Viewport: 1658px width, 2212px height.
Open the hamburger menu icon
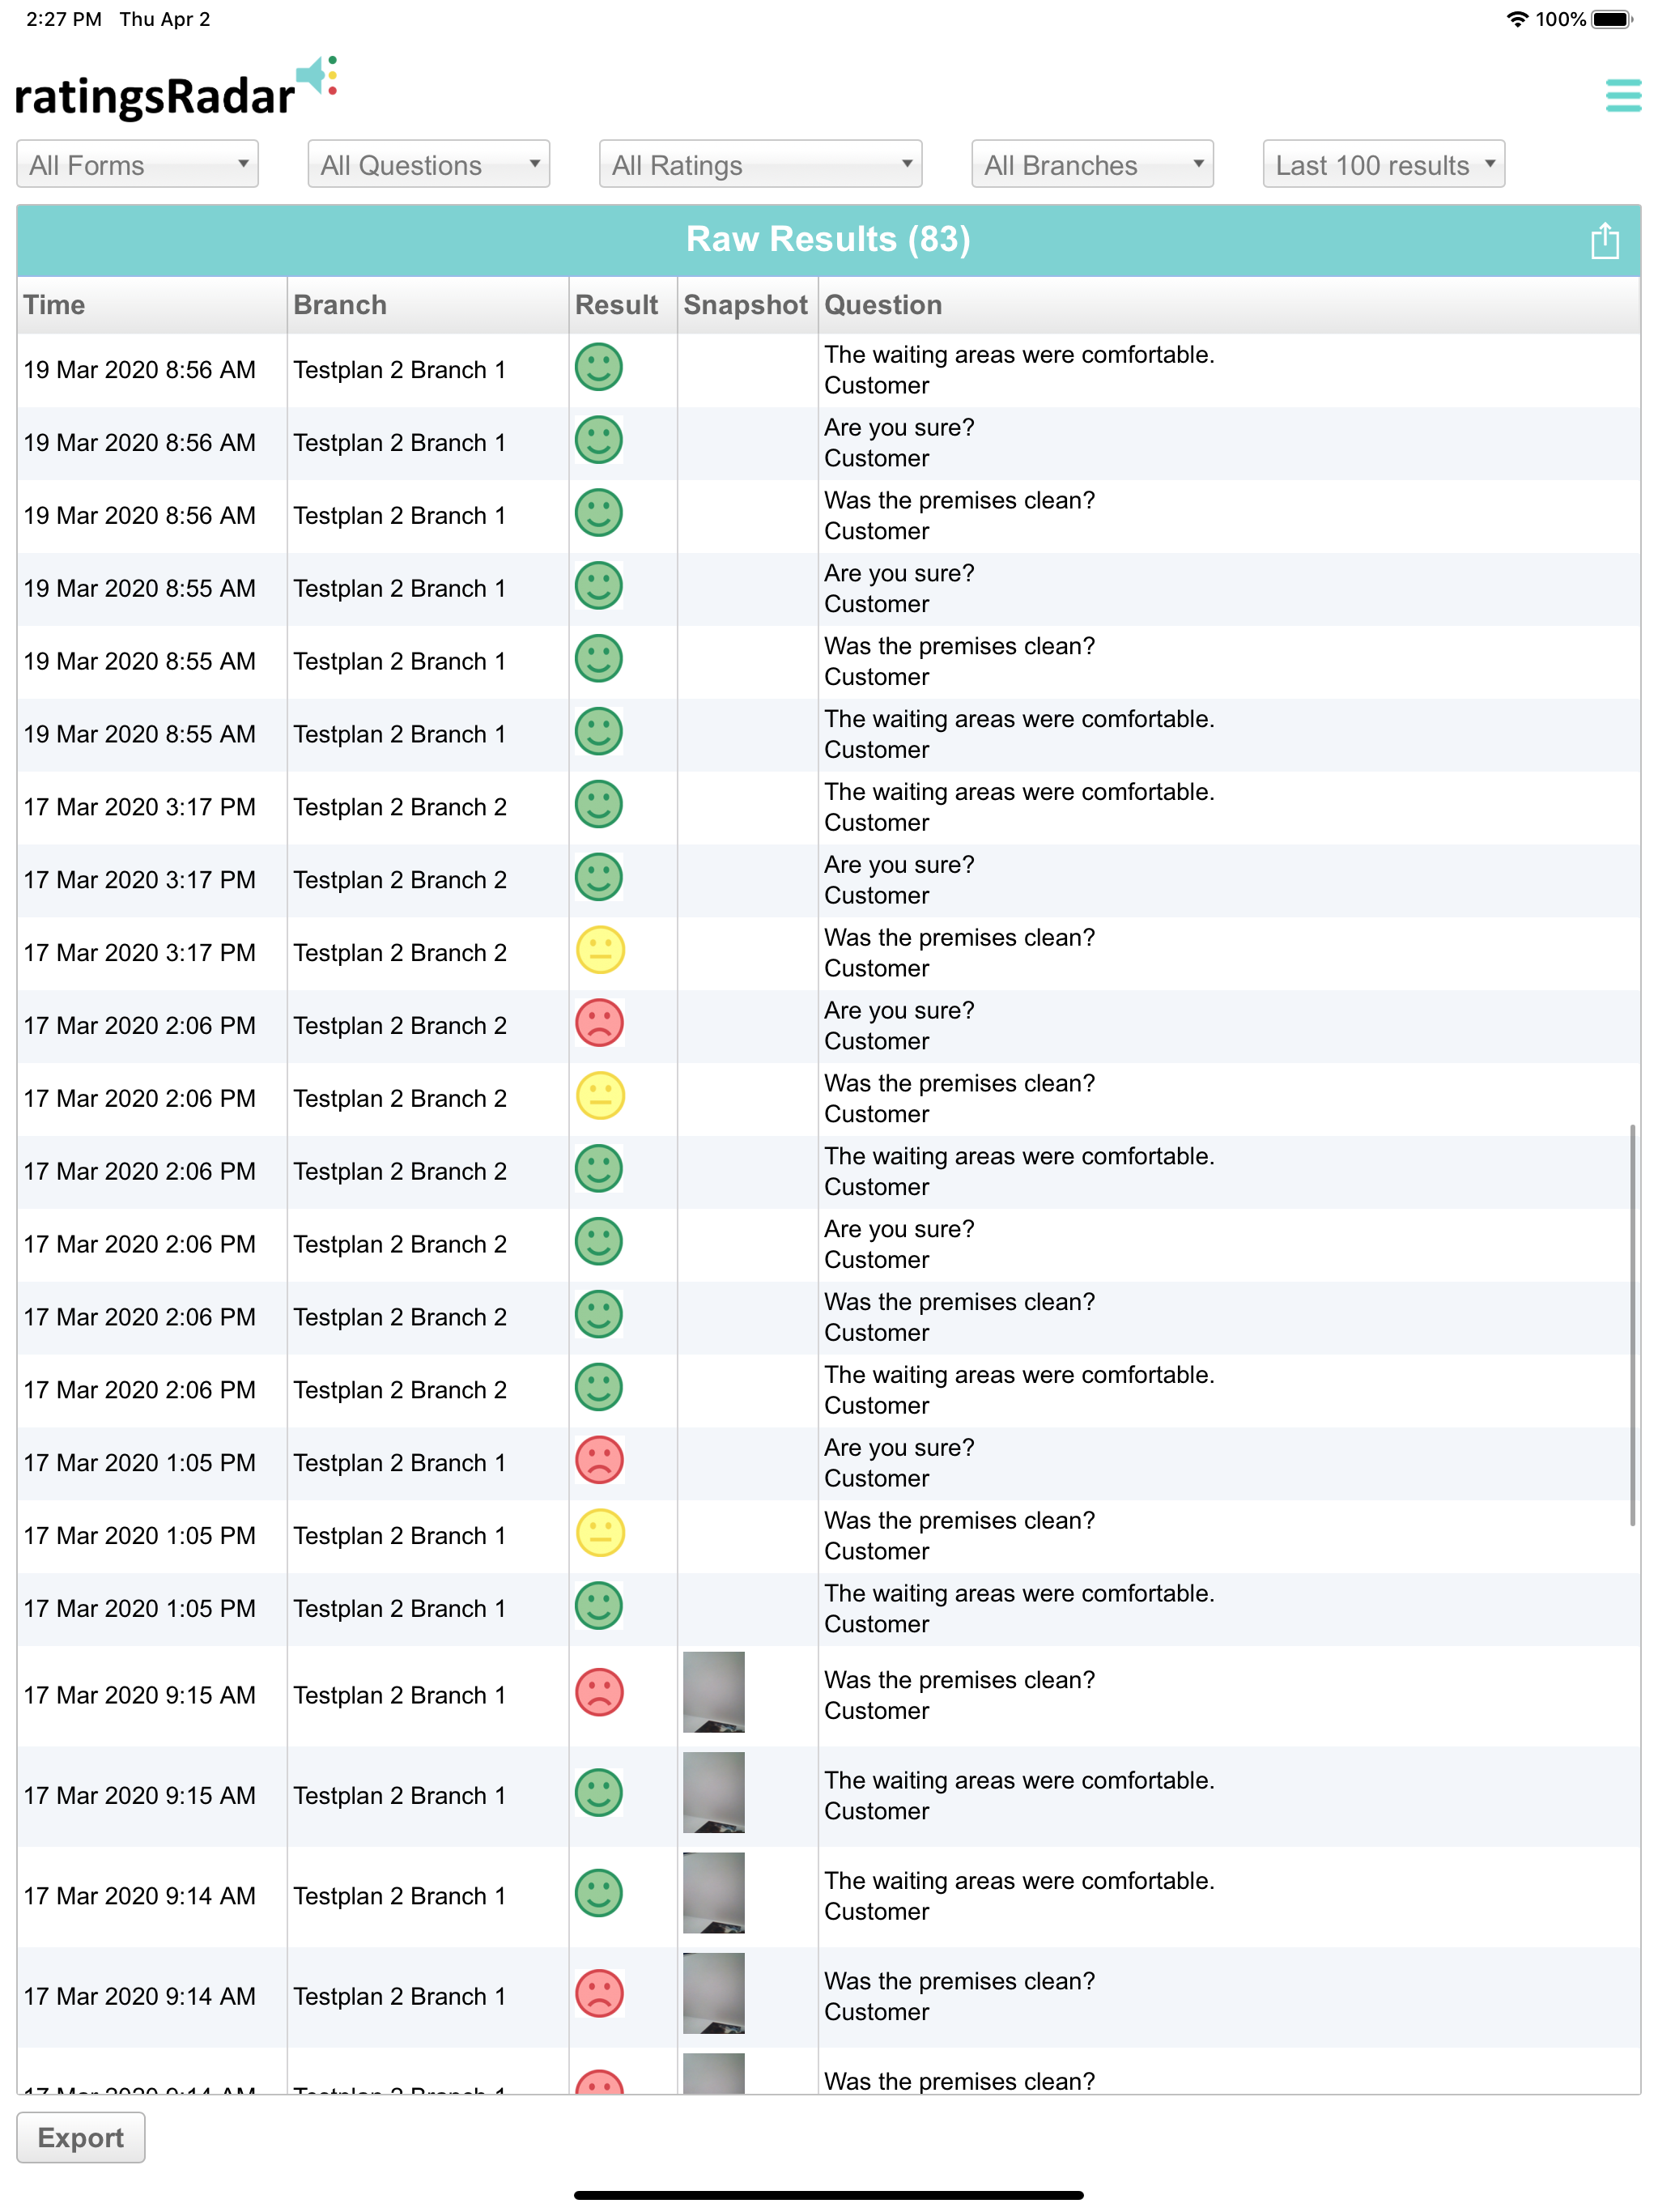(x=1622, y=95)
